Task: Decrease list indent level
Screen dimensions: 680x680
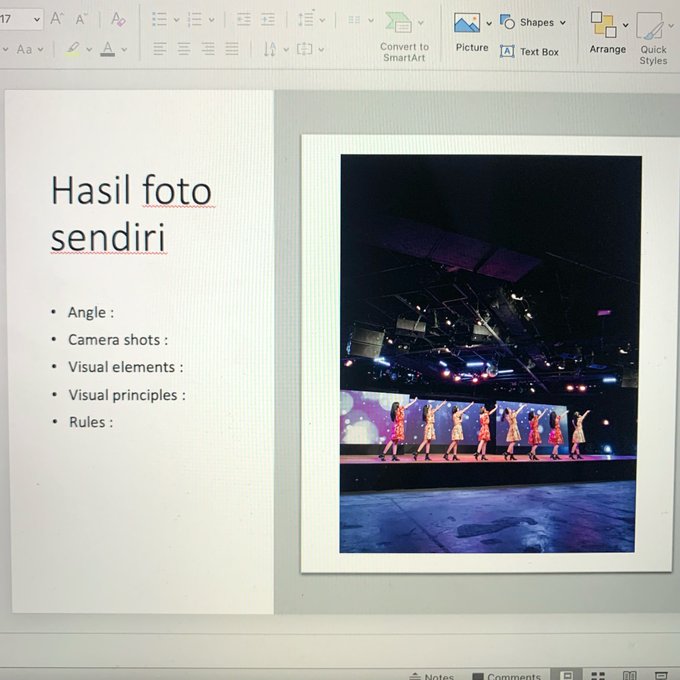Action: click(x=243, y=20)
